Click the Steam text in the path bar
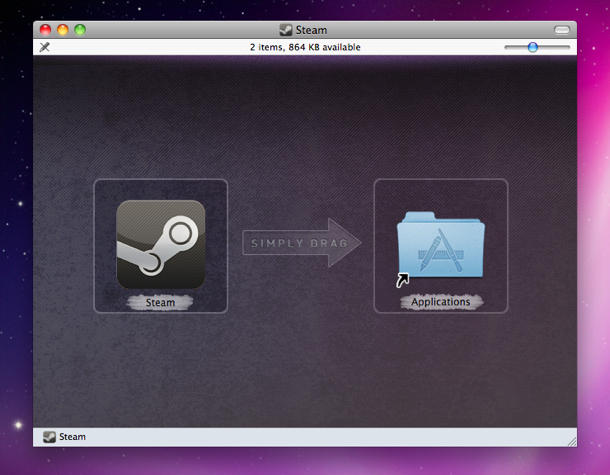This screenshot has width=610, height=475. pyautogui.click(x=72, y=437)
